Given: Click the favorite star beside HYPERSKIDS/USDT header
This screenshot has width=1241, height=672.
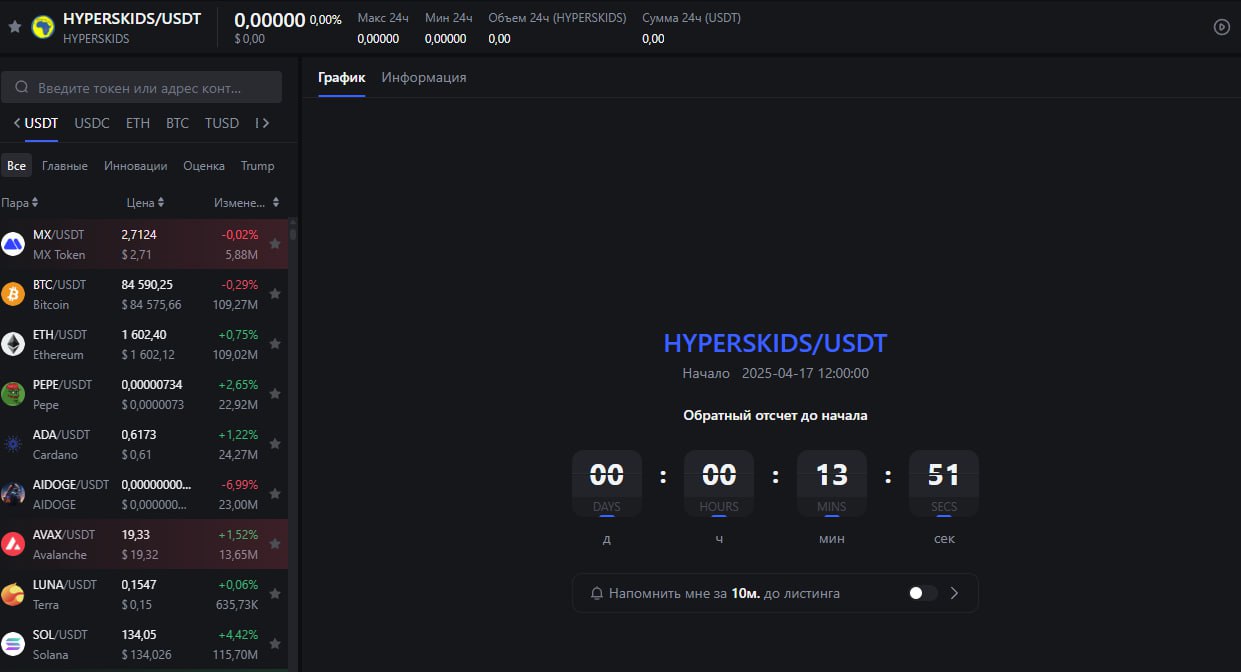Looking at the screenshot, I should (15, 27).
